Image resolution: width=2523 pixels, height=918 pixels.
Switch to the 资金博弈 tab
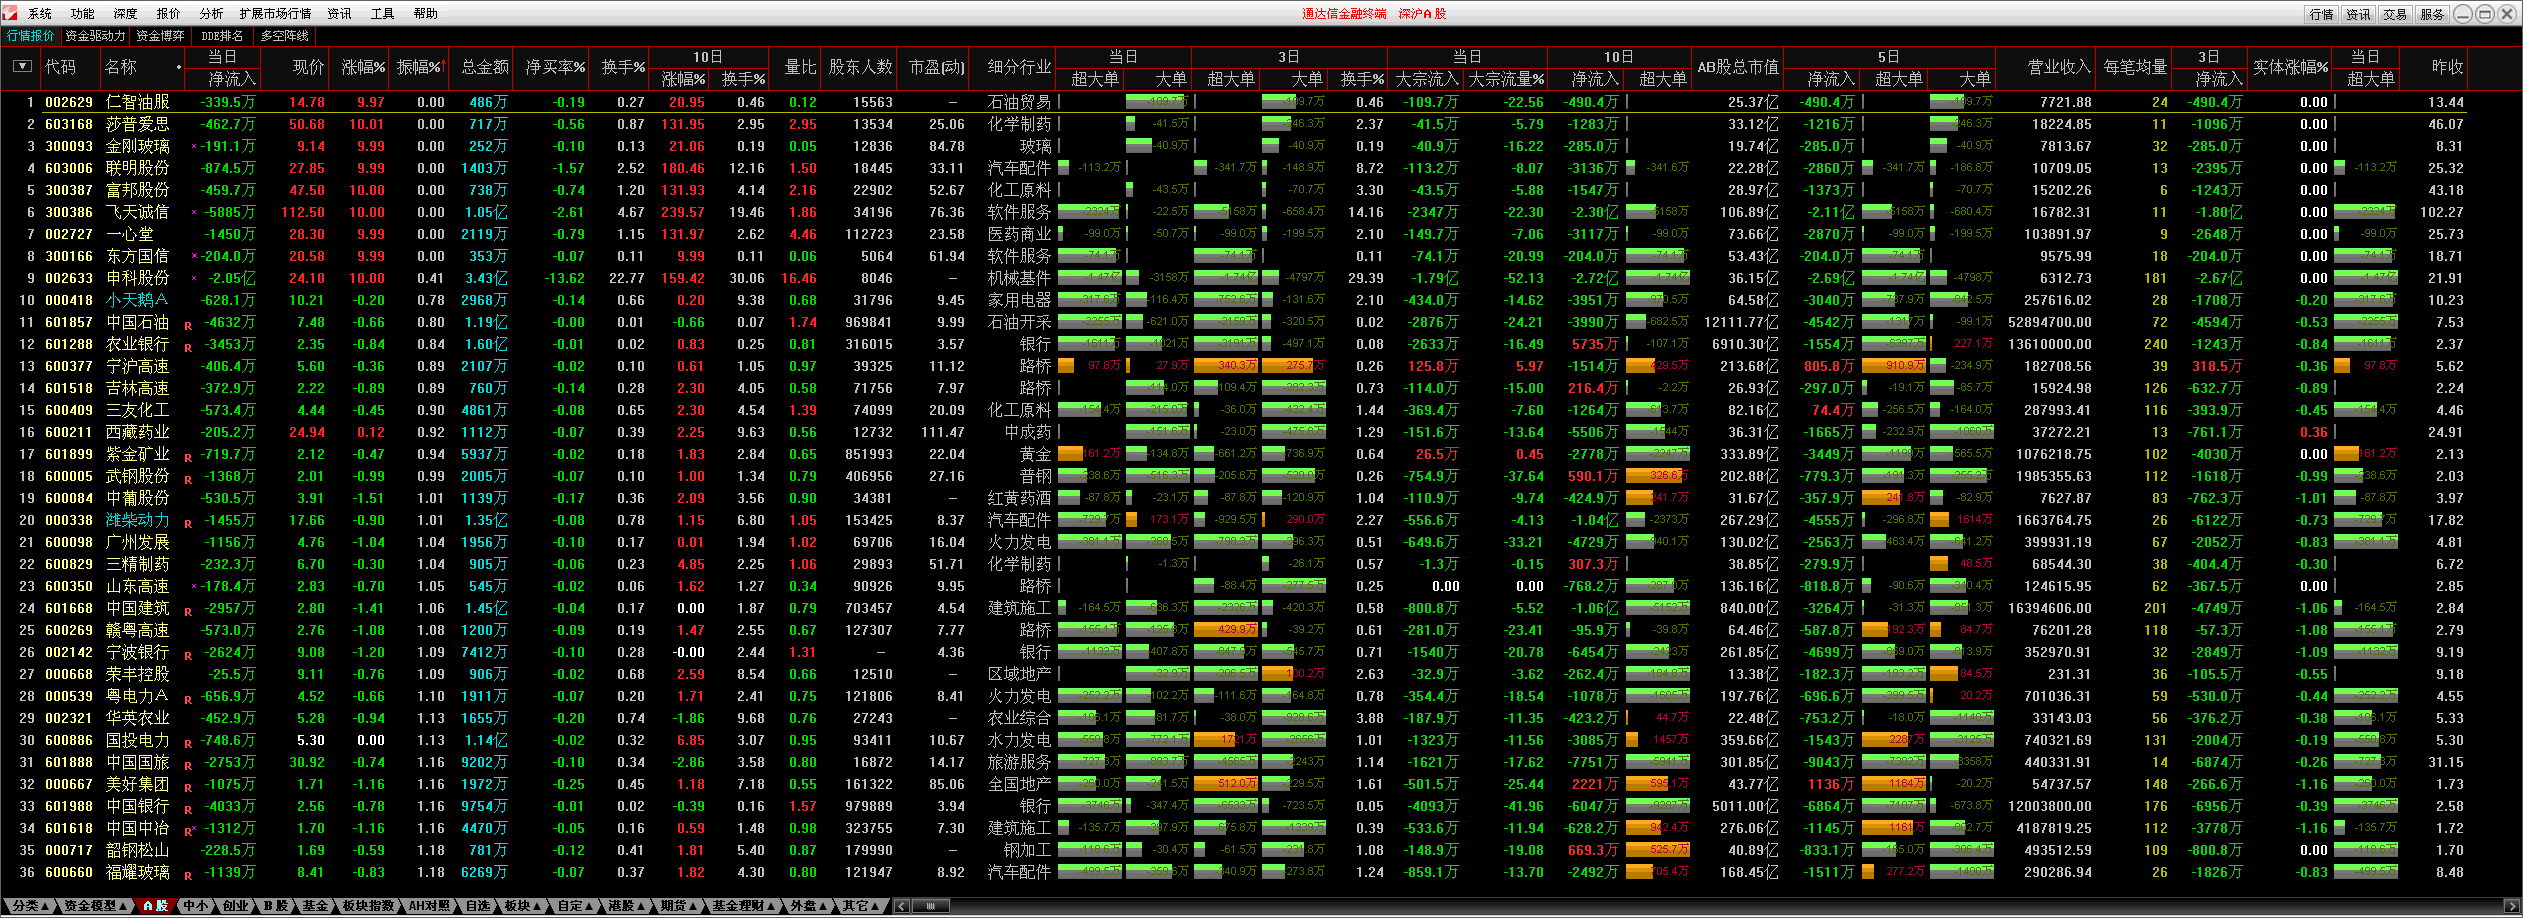coord(160,36)
